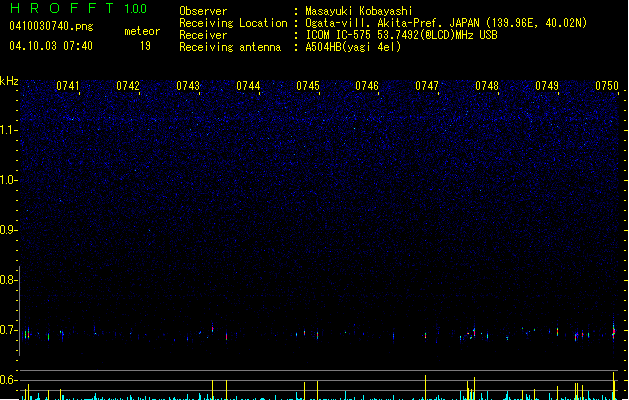Click the 0.7 kHz axis label
The image size is (629, 400).
[x=8, y=330]
